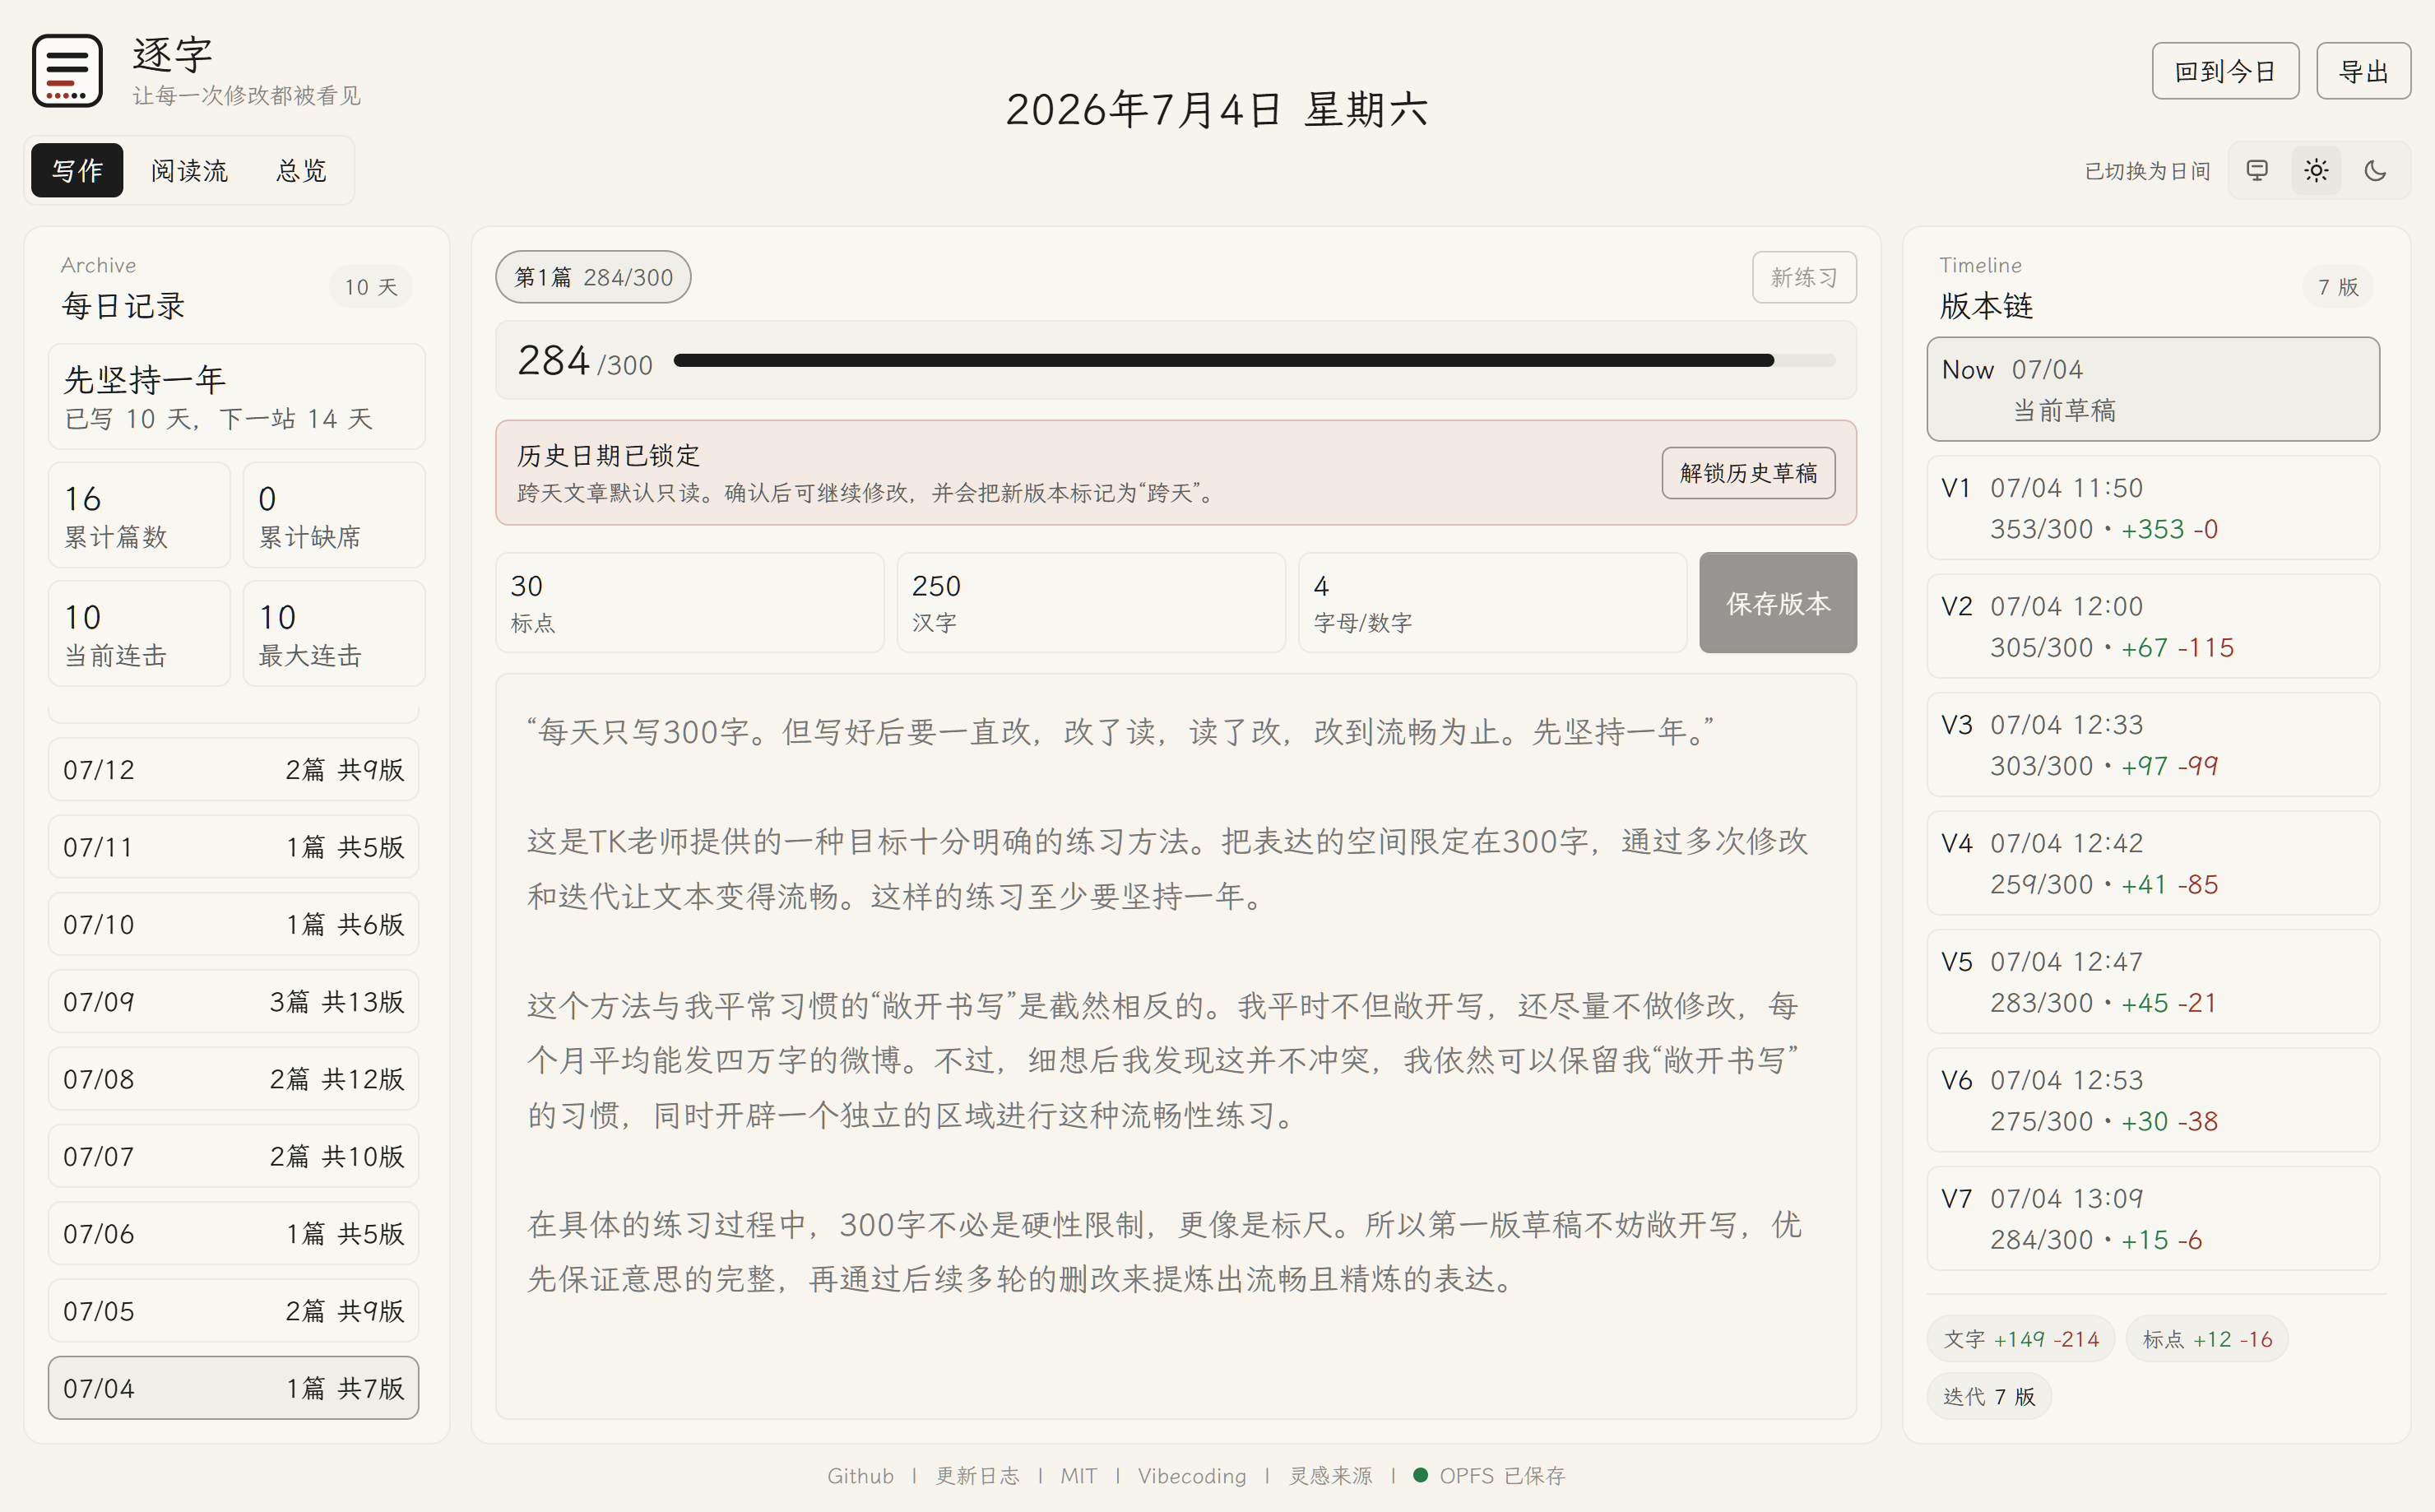This screenshot has width=2435, height=1512.
Task: Select the 第1篇 284/300 pill
Action: 593,277
